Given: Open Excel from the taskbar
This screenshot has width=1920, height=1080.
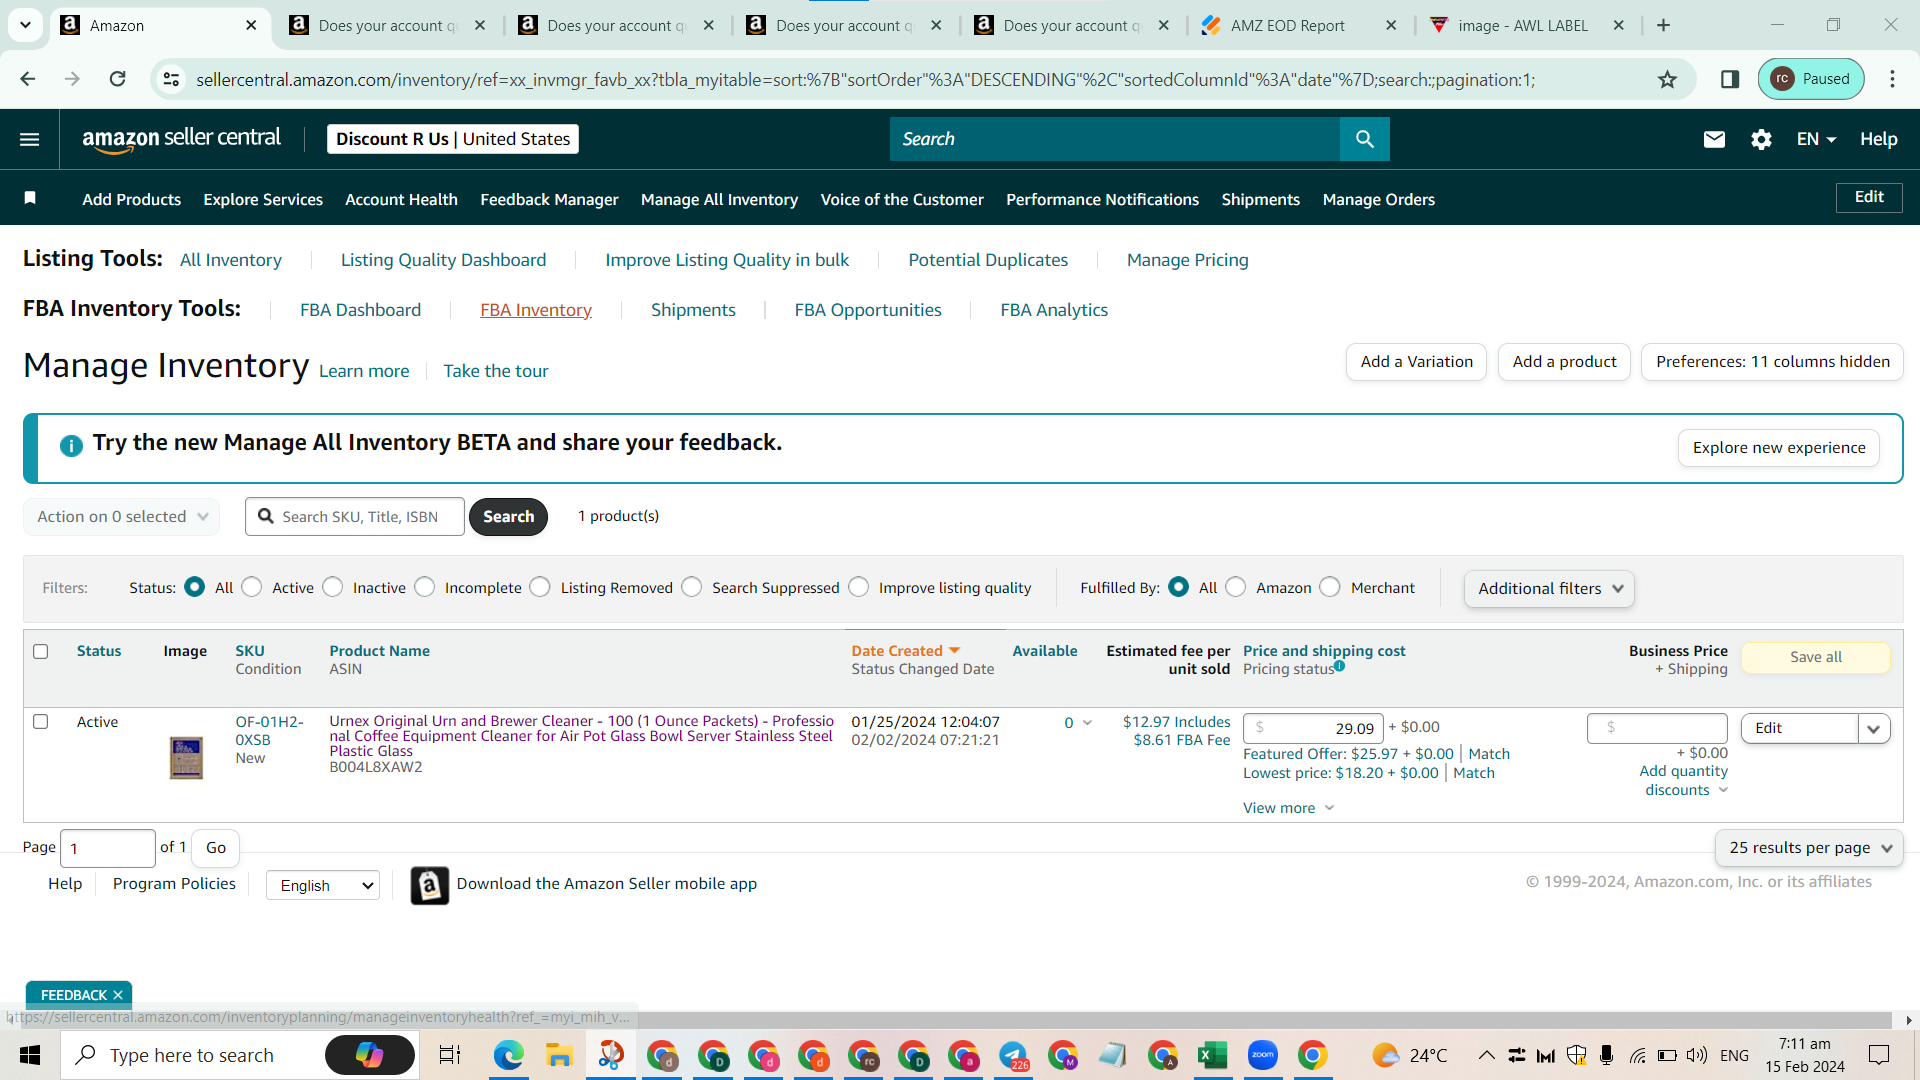Looking at the screenshot, I should 1212,1055.
